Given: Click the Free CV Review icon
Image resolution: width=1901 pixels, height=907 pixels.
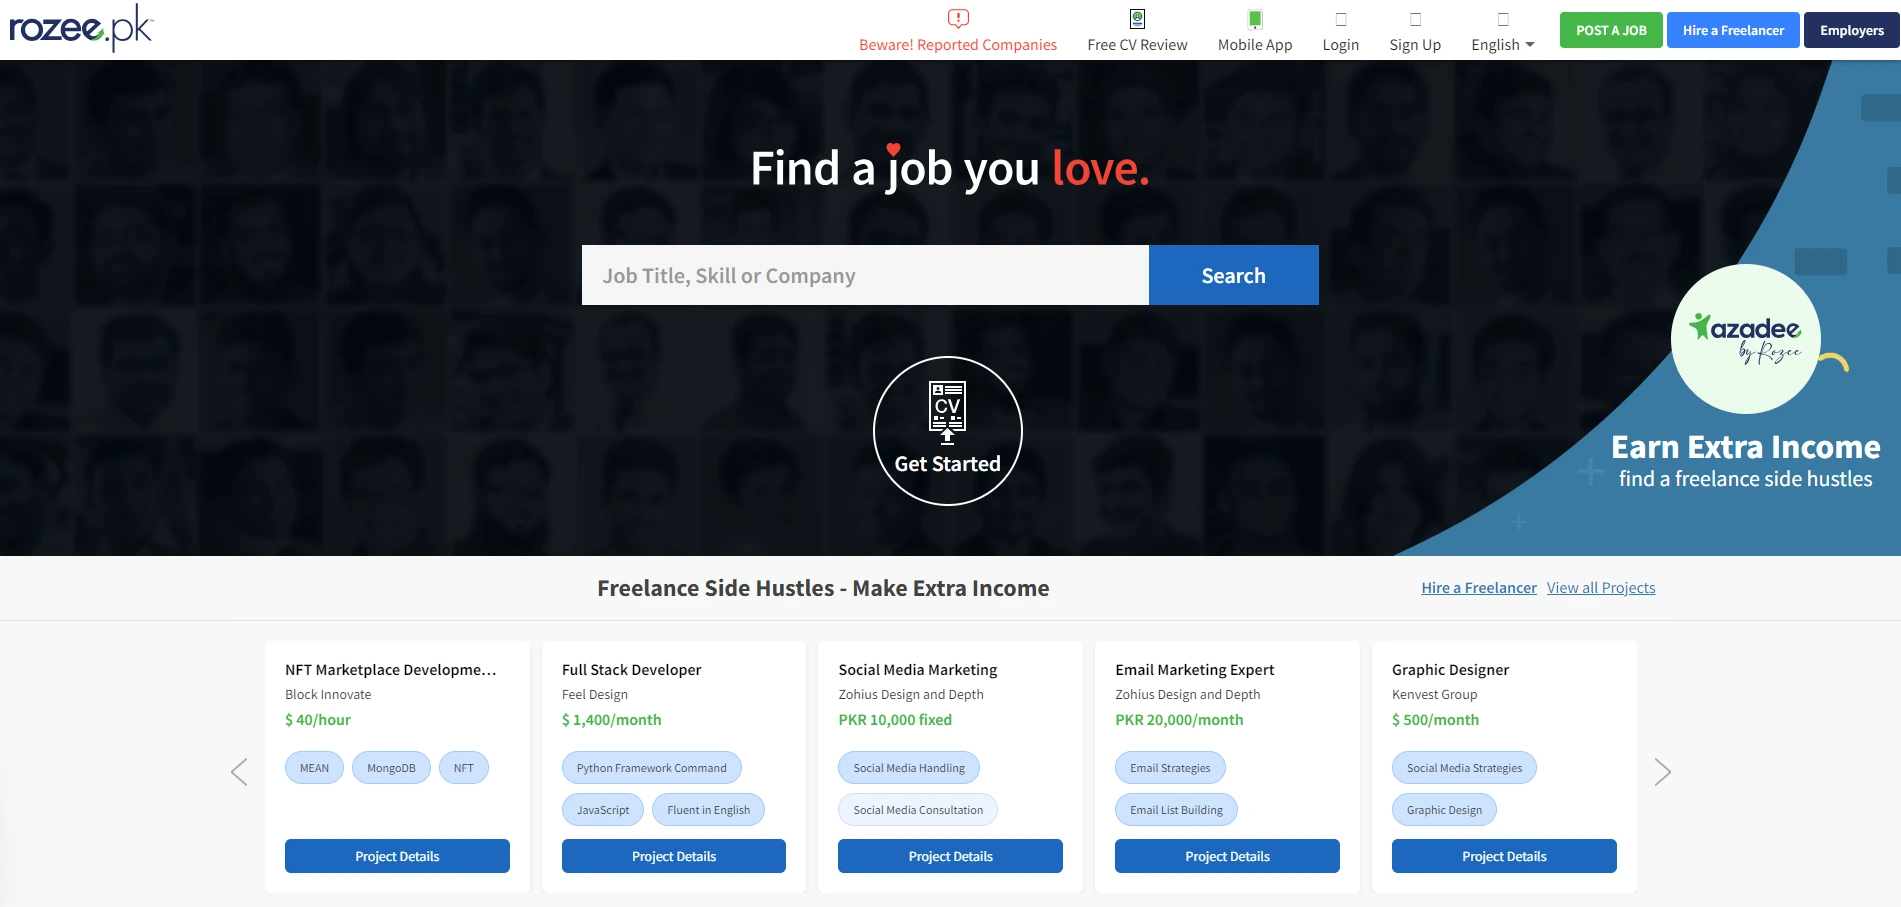Looking at the screenshot, I should tap(1137, 18).
